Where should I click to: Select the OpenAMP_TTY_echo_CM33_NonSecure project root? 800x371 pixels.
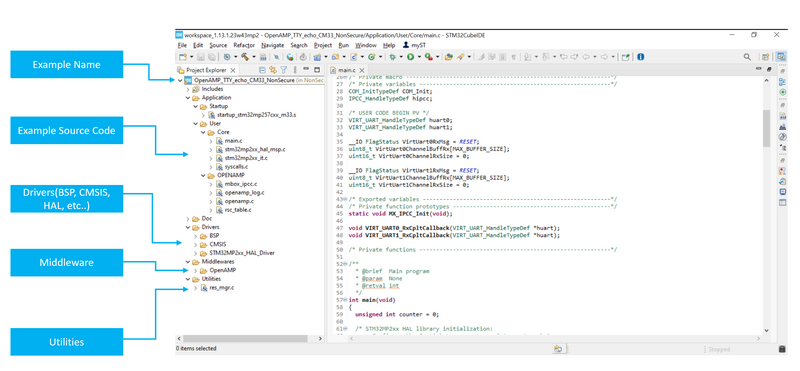[x=244, y=80]
